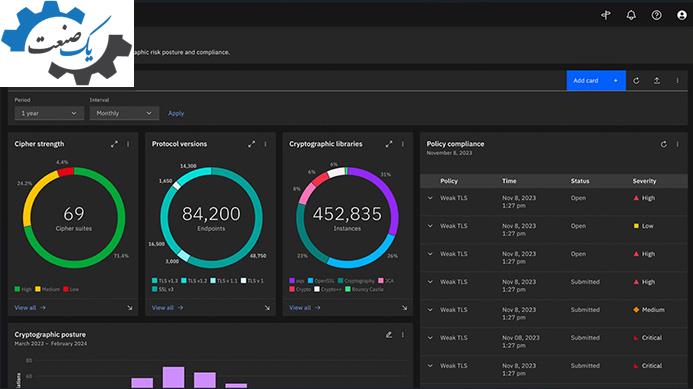
Task: Sort by the Policy column header
Action: click(x=449, y=181)
